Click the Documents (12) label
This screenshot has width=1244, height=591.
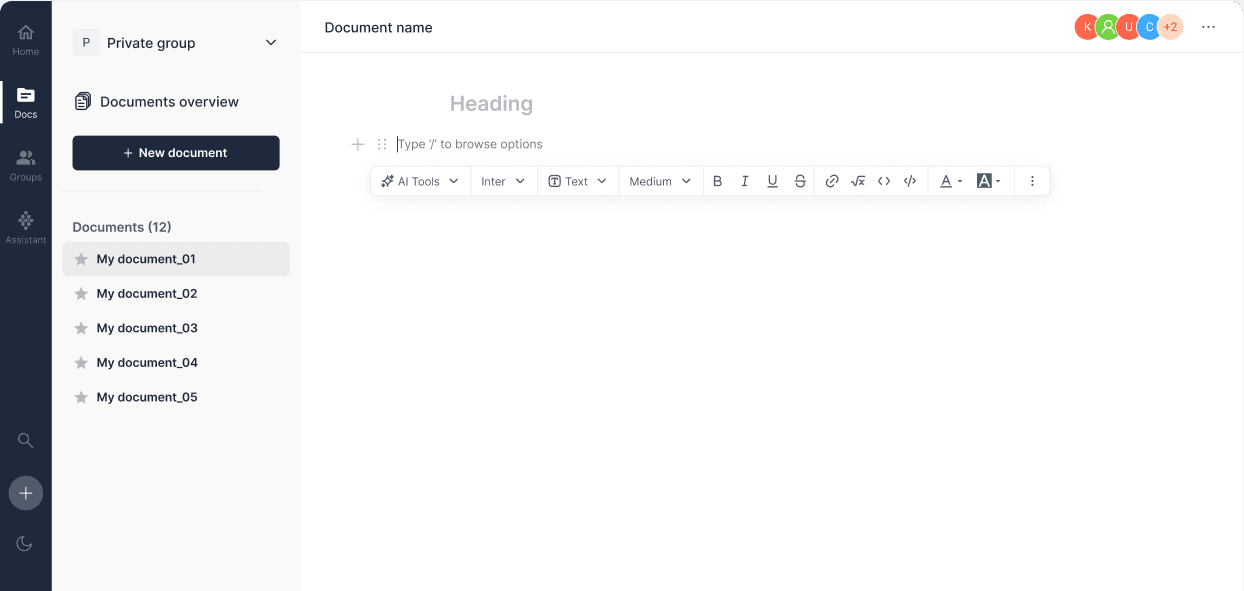[122, 227]
